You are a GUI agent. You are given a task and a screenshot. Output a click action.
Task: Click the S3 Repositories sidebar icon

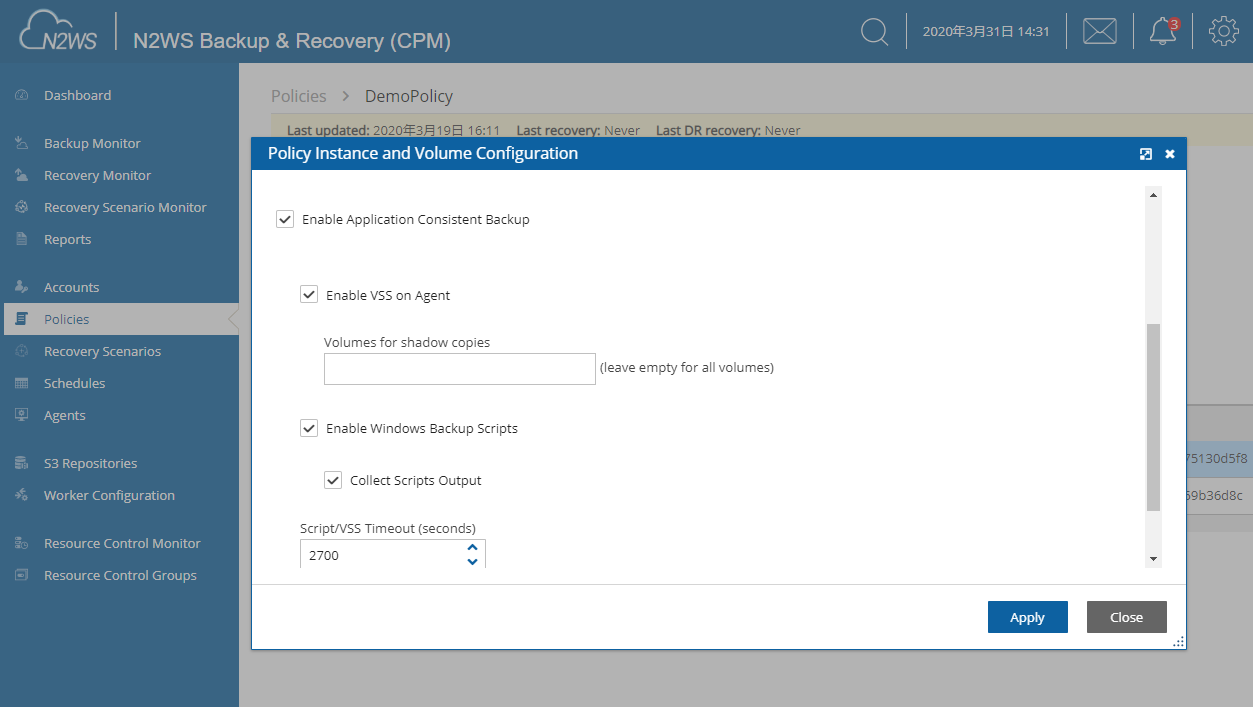coord(22,464)
